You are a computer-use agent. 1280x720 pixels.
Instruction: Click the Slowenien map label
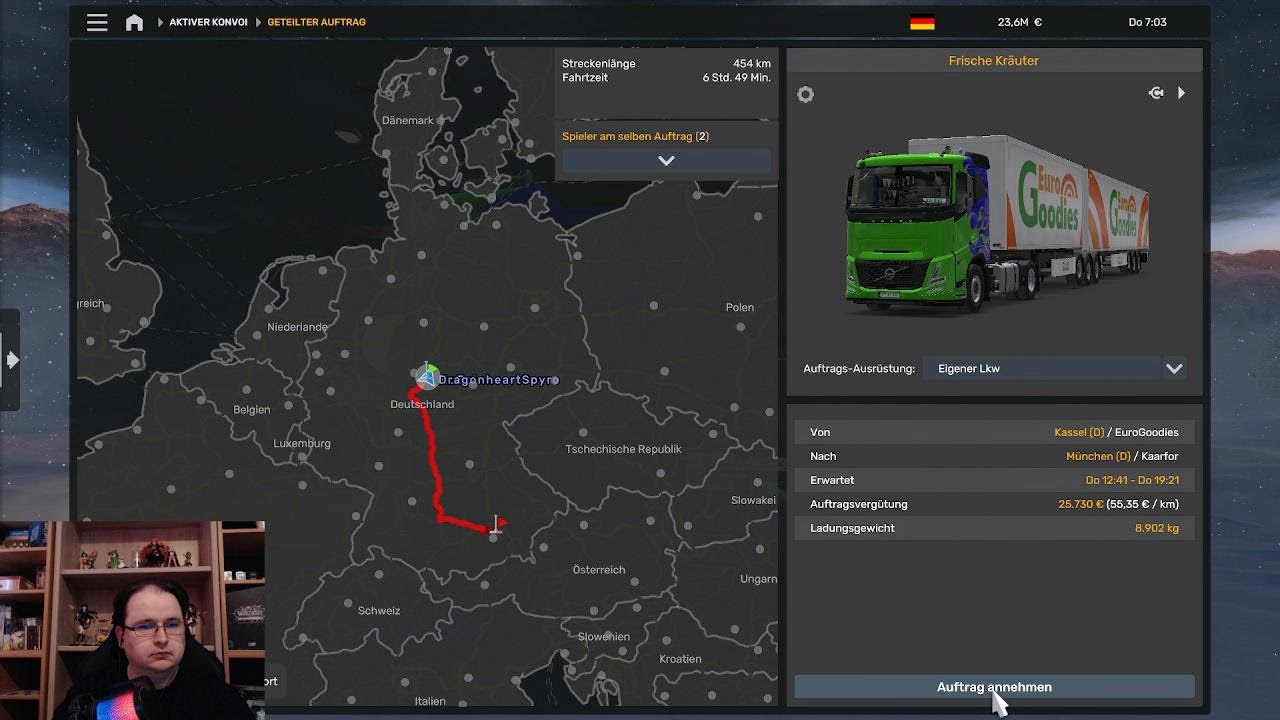click(x=604, y=637)
